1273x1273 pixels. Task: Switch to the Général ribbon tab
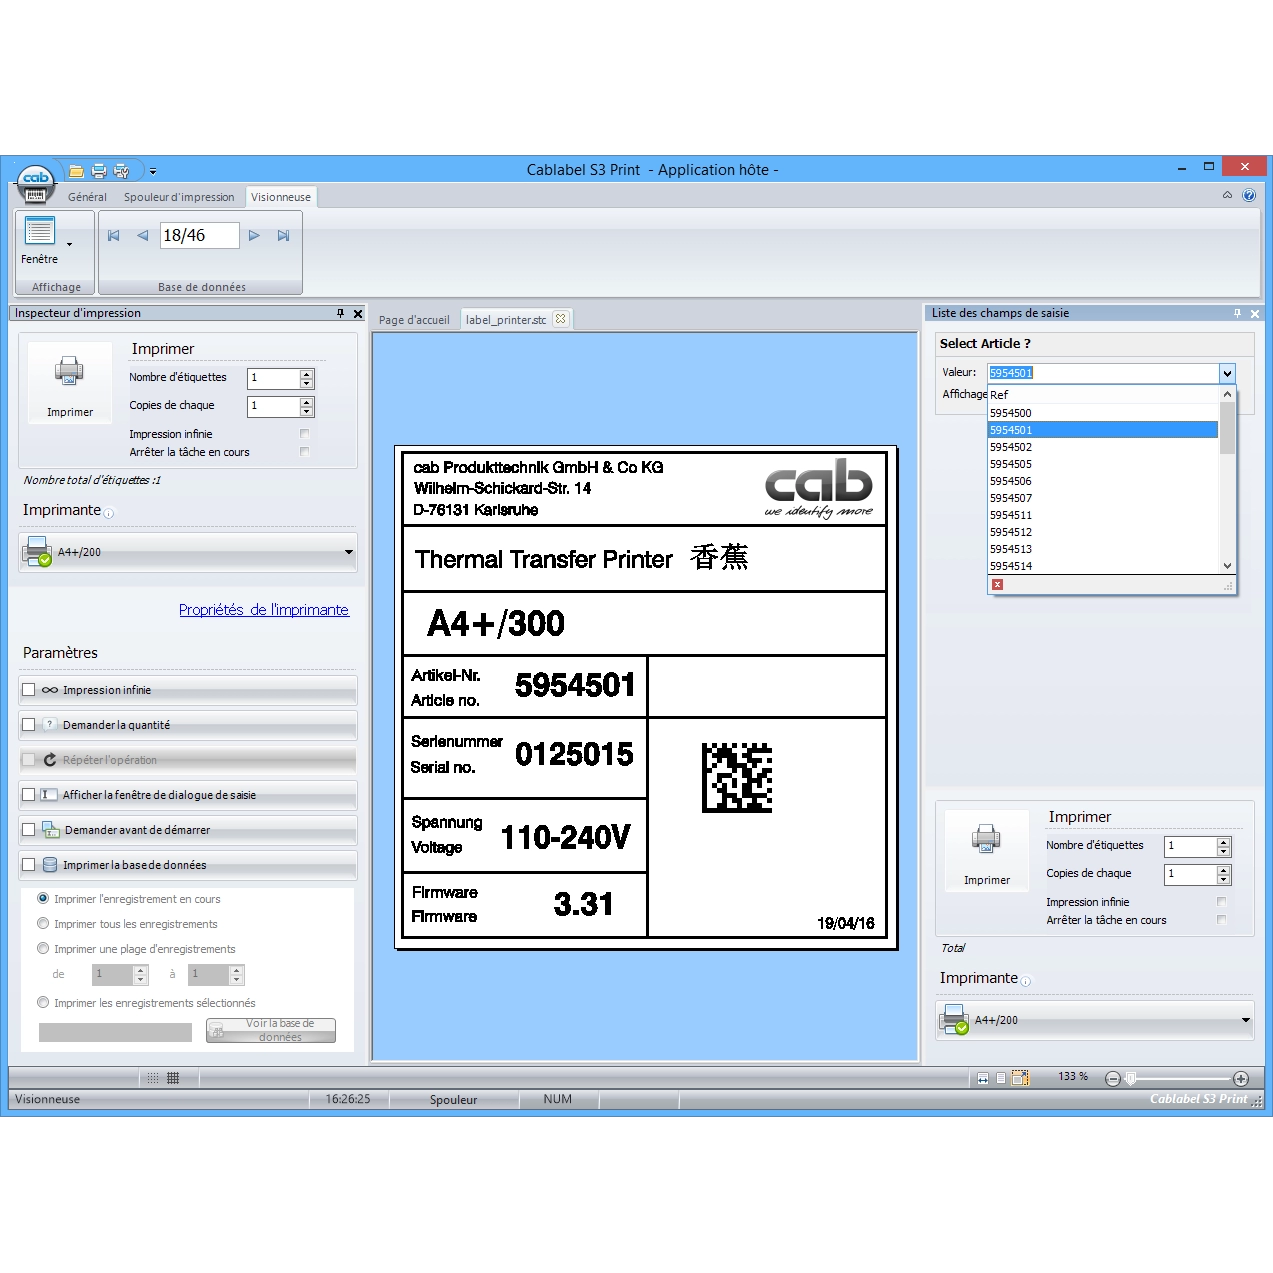pyautogui.click(x=87, y=197)
